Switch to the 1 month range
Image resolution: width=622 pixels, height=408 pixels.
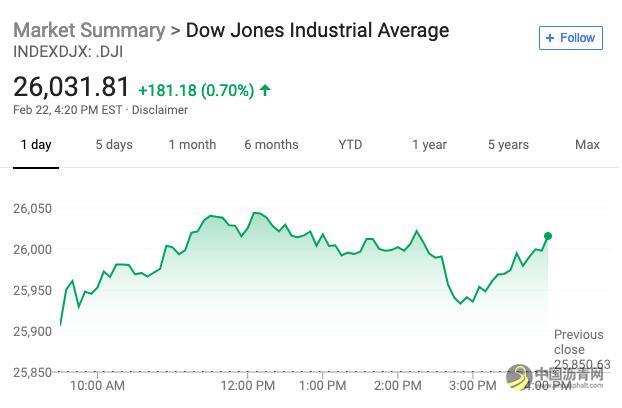[192, 145]
